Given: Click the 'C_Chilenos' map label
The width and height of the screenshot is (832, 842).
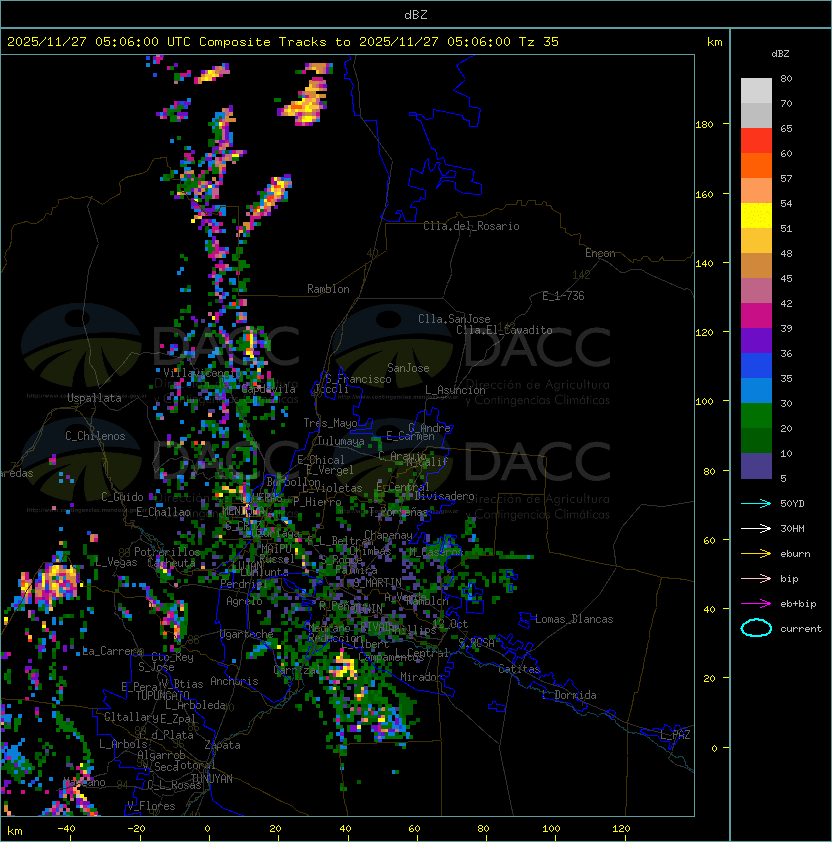Looking at the screenshot, I should tap(95, 436).
